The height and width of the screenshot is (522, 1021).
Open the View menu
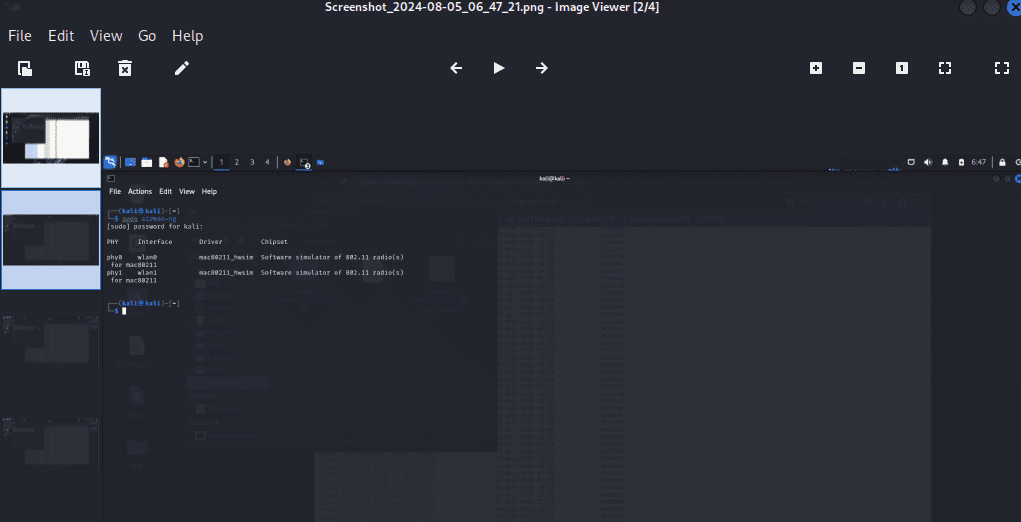pyautogui.click(x=106, y=36)
